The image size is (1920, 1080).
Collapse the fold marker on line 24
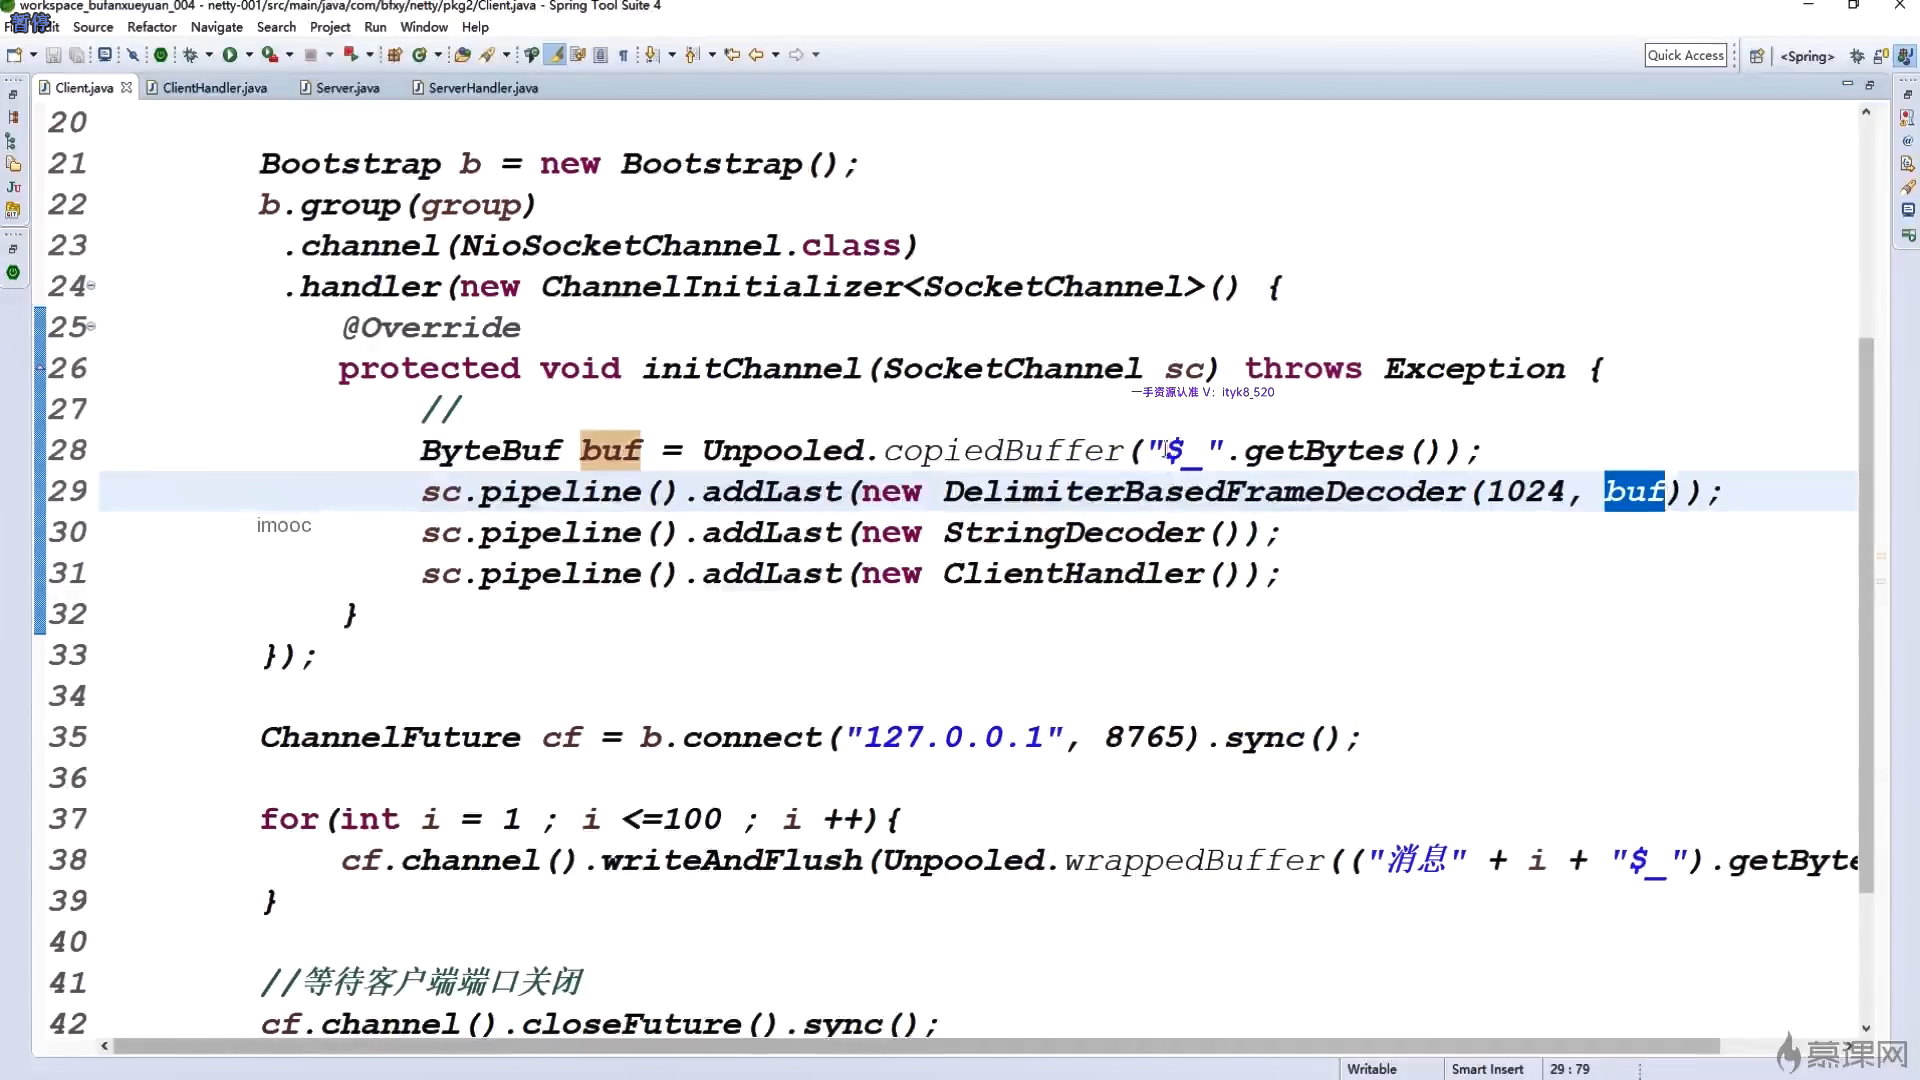point(91,286)
